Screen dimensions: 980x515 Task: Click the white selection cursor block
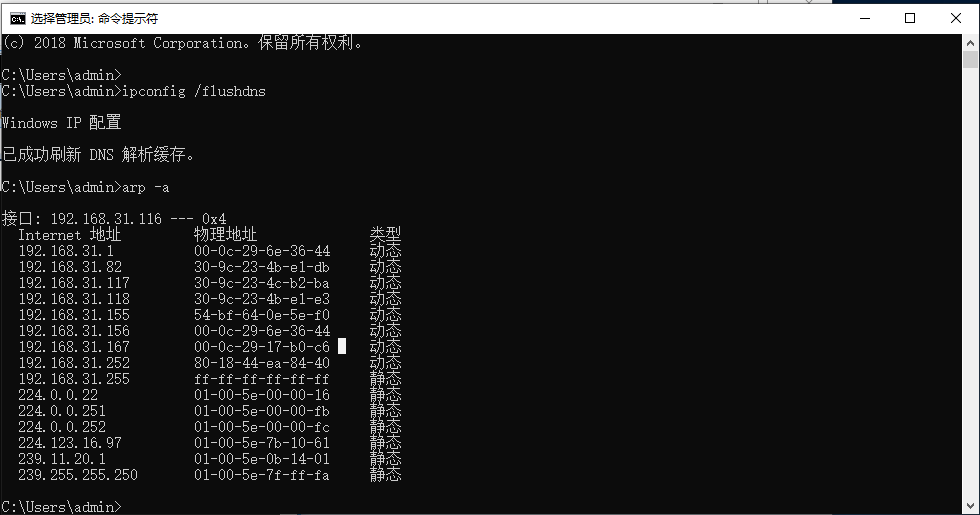point(342,346)
